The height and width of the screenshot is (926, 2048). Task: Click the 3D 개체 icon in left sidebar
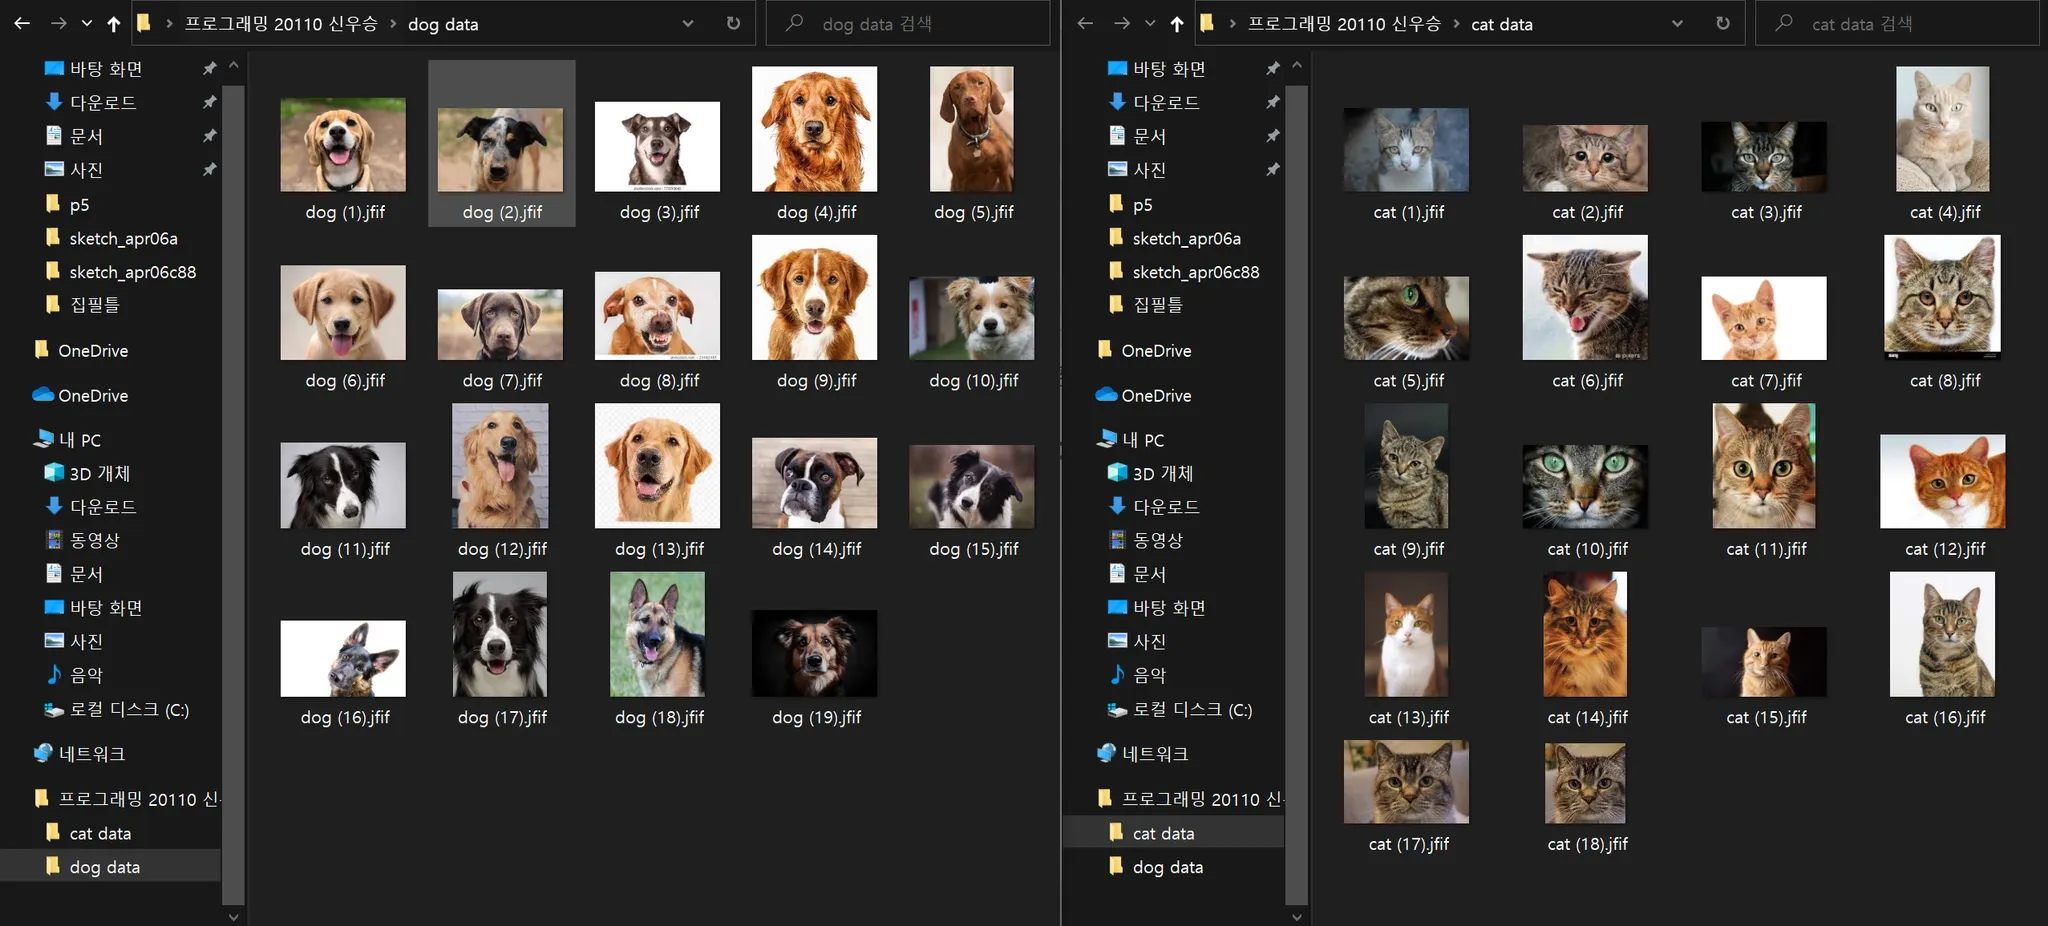pos(54,473)
